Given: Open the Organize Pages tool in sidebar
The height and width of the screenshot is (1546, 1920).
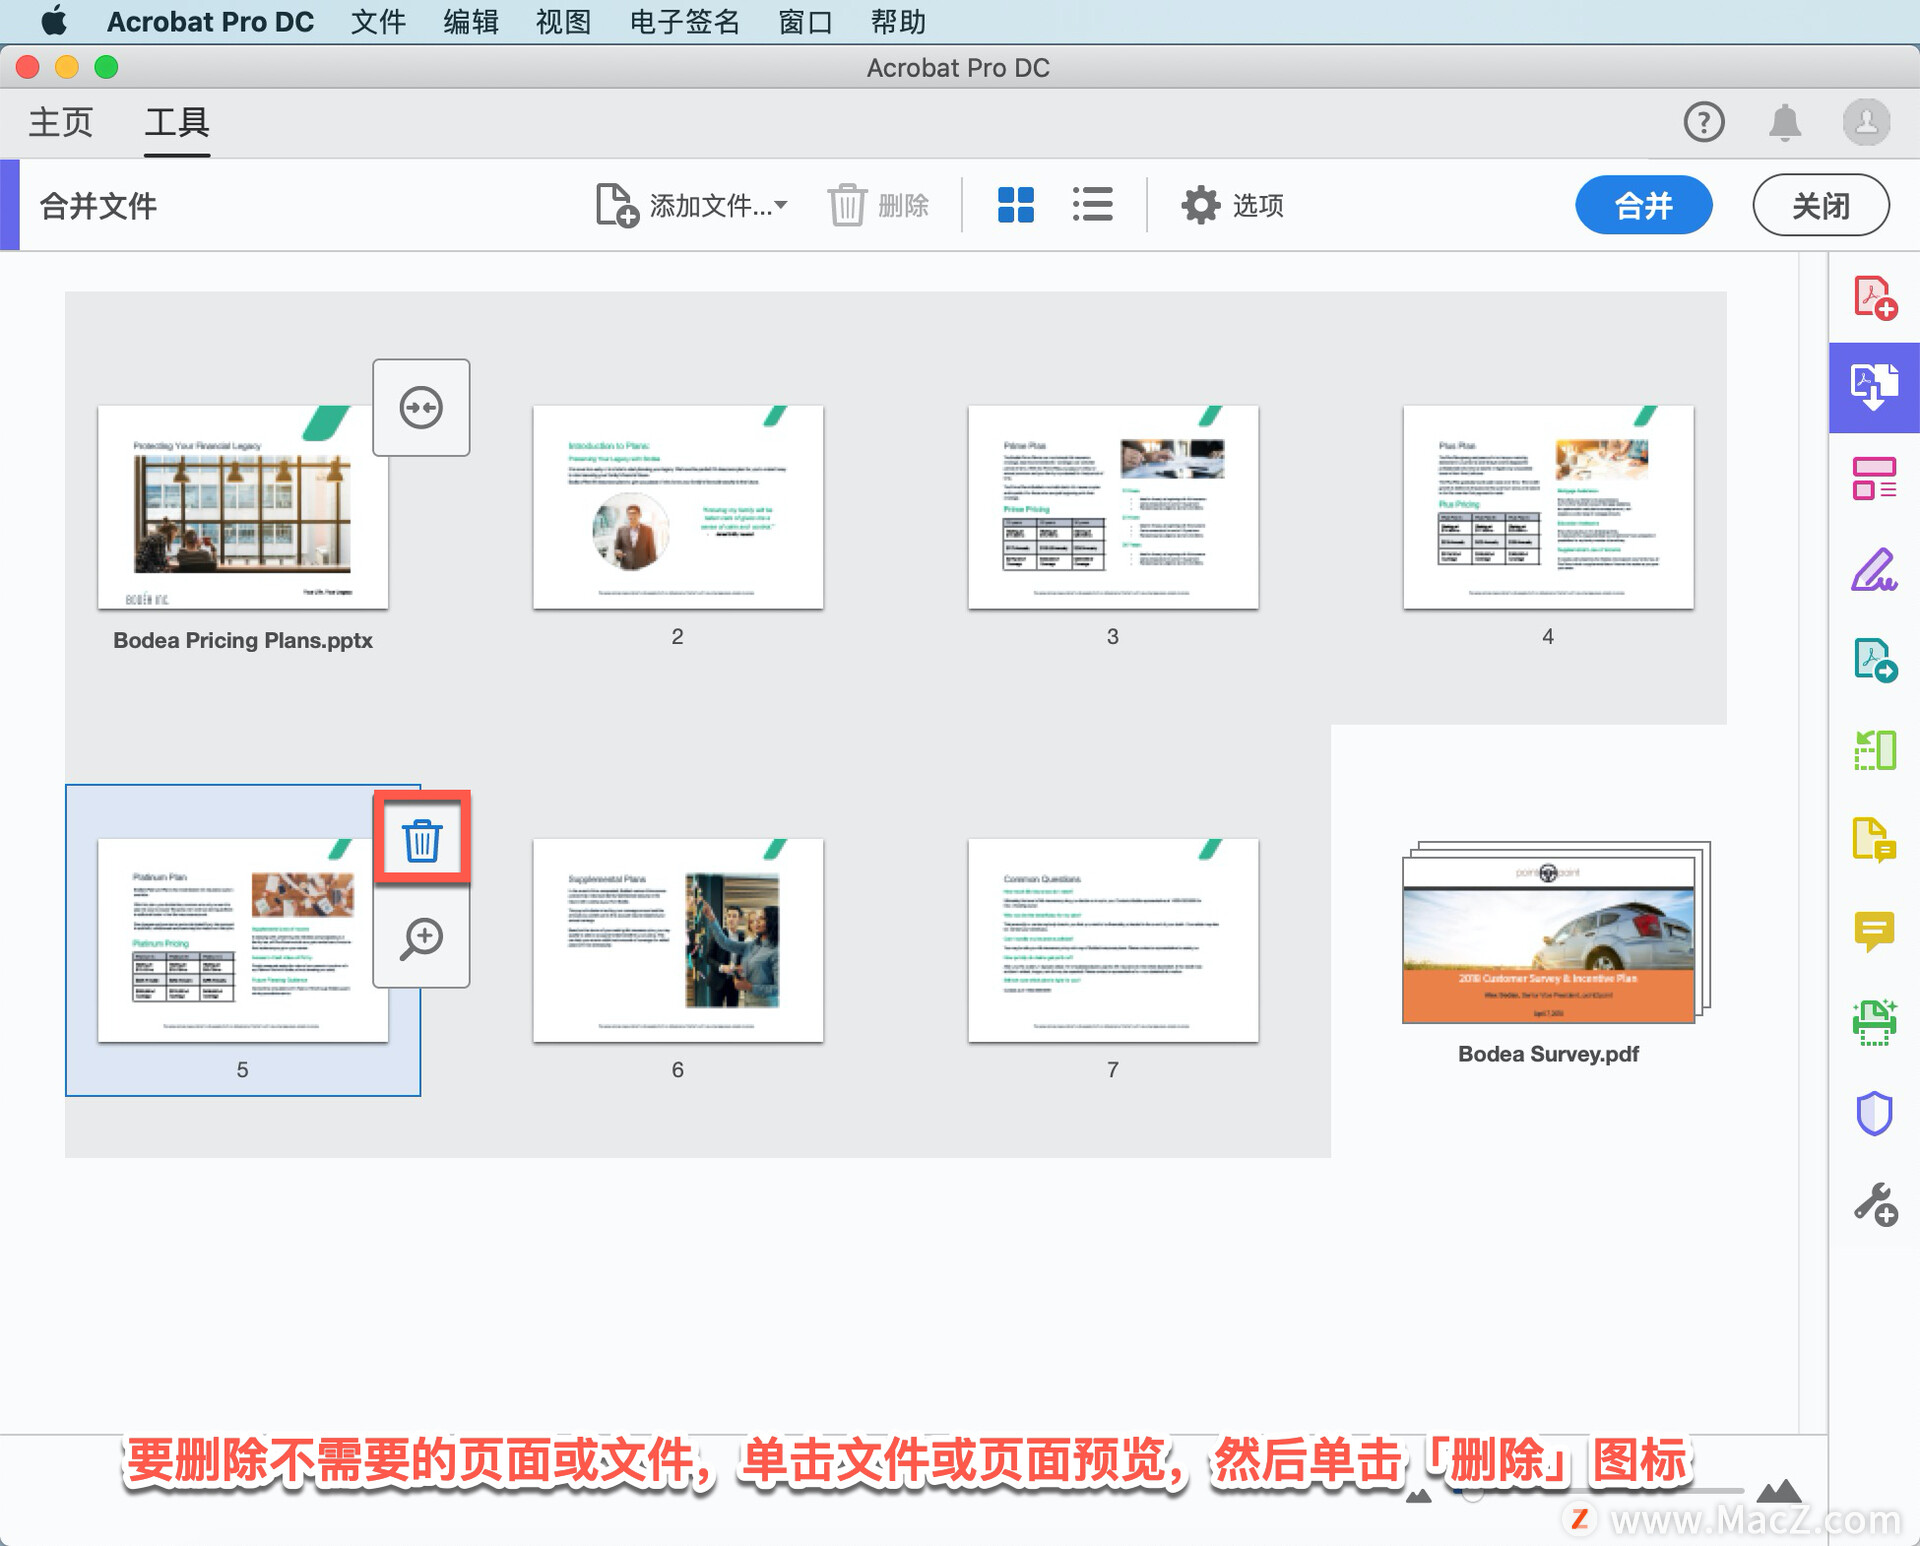Looking at the screenshot, I should [x=1875, y=478].
